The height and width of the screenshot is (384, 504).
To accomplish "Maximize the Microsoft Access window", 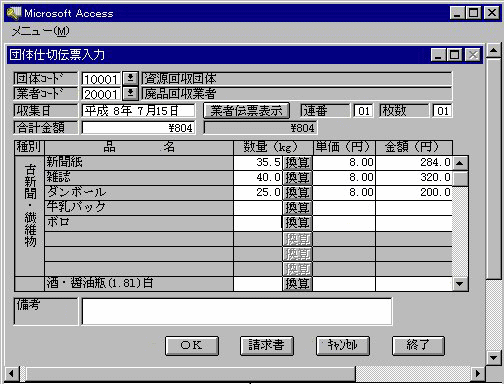I will [473, 13].
